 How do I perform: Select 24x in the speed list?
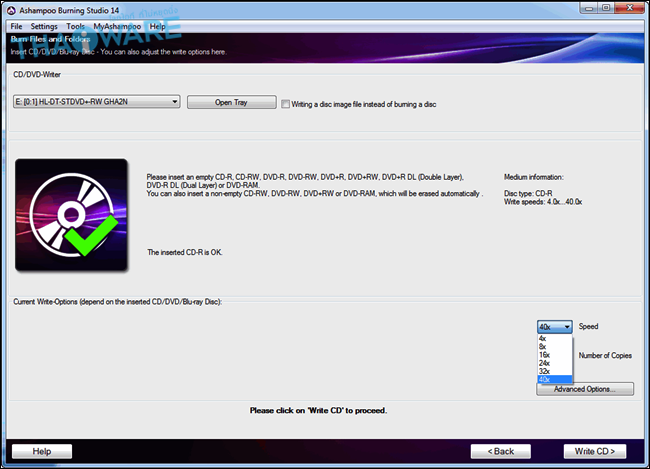555,363
